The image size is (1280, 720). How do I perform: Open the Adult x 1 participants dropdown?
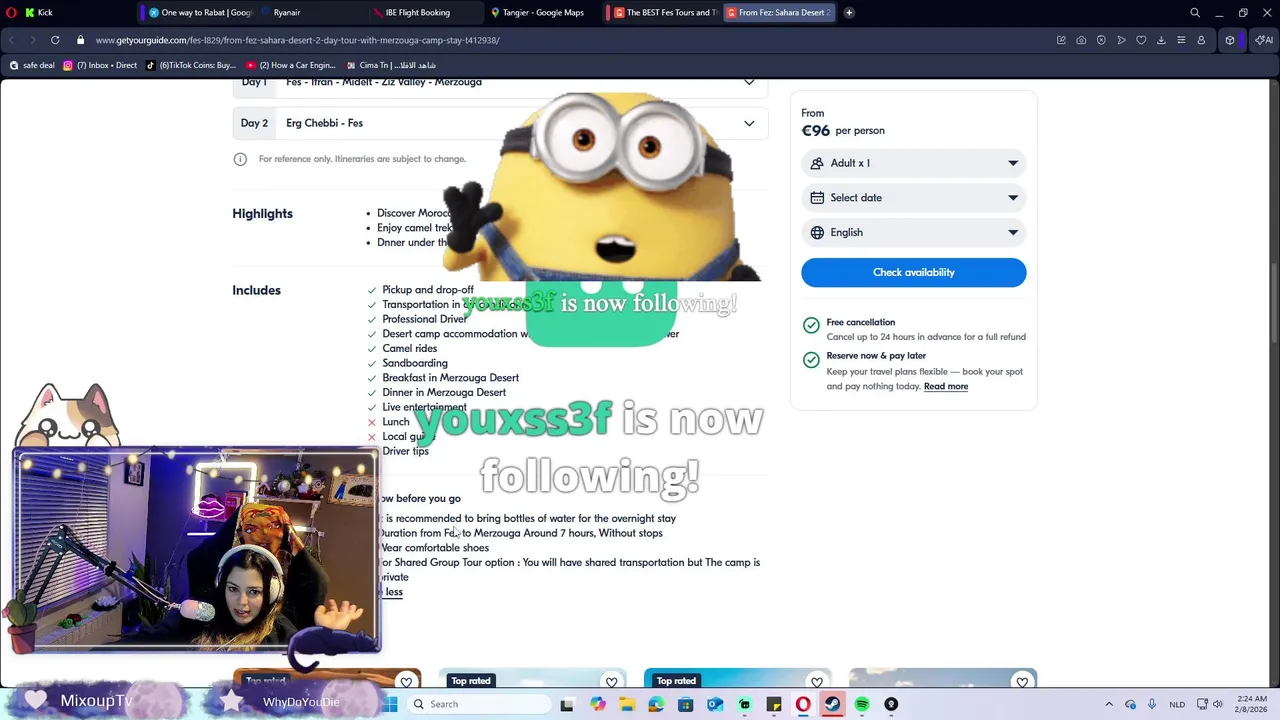tap(914, 163)
